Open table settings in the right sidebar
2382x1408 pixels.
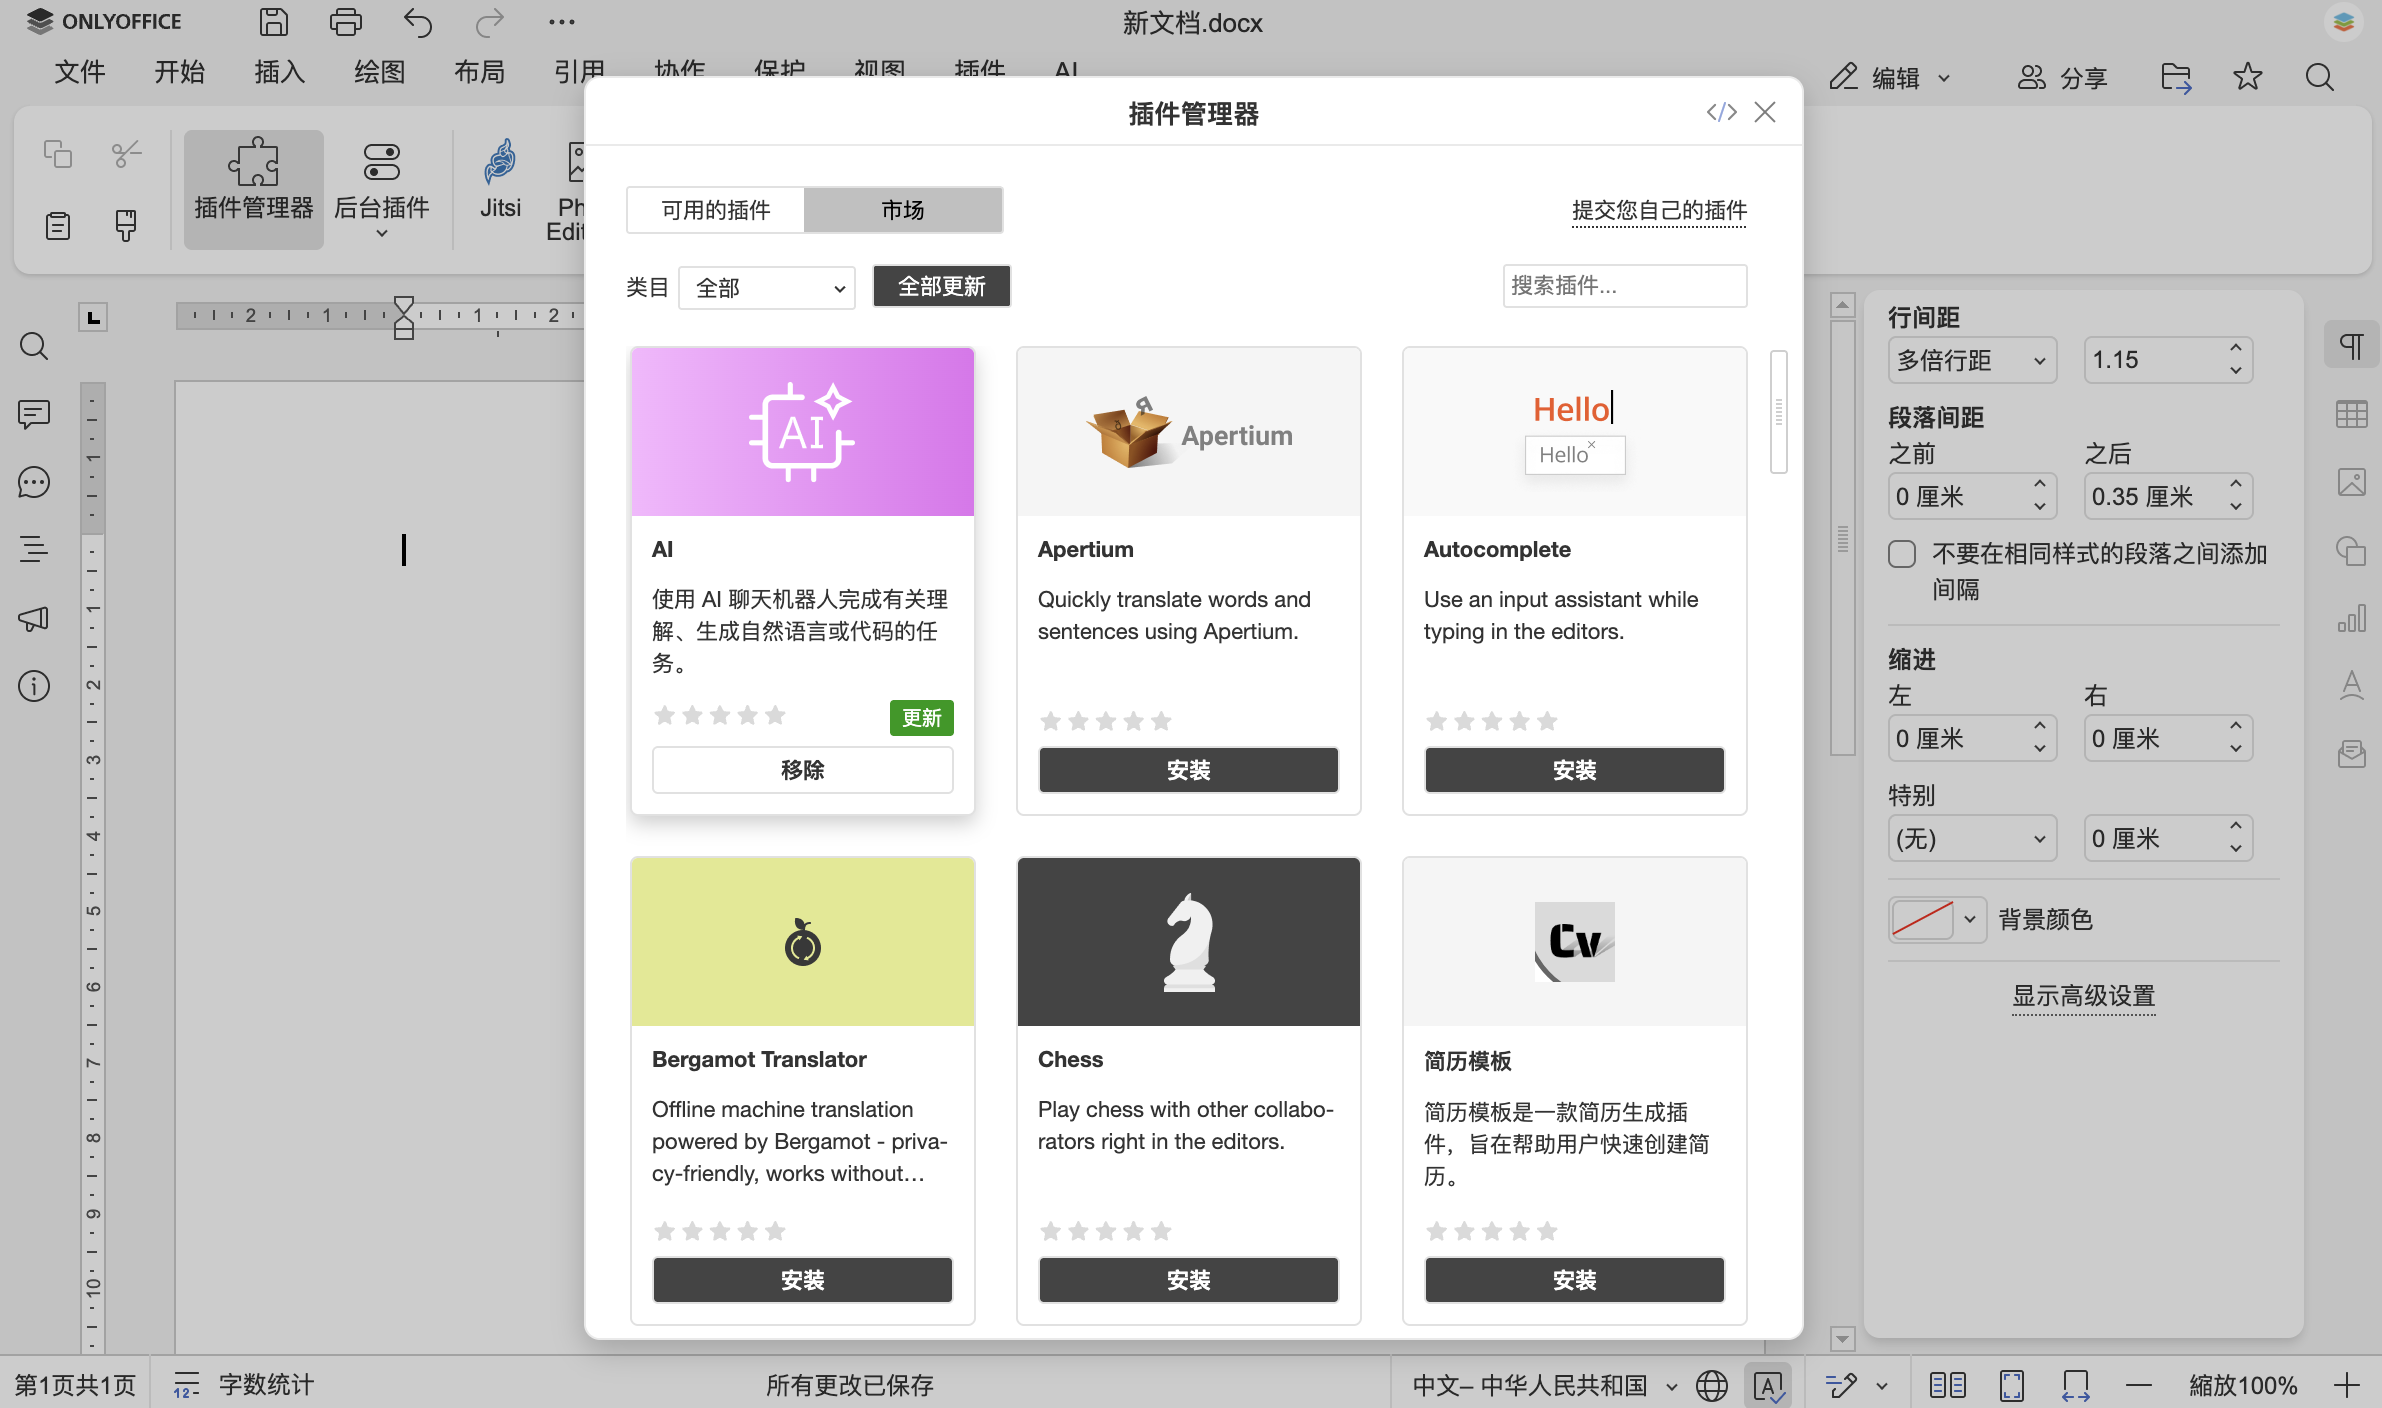(2351, 414)
